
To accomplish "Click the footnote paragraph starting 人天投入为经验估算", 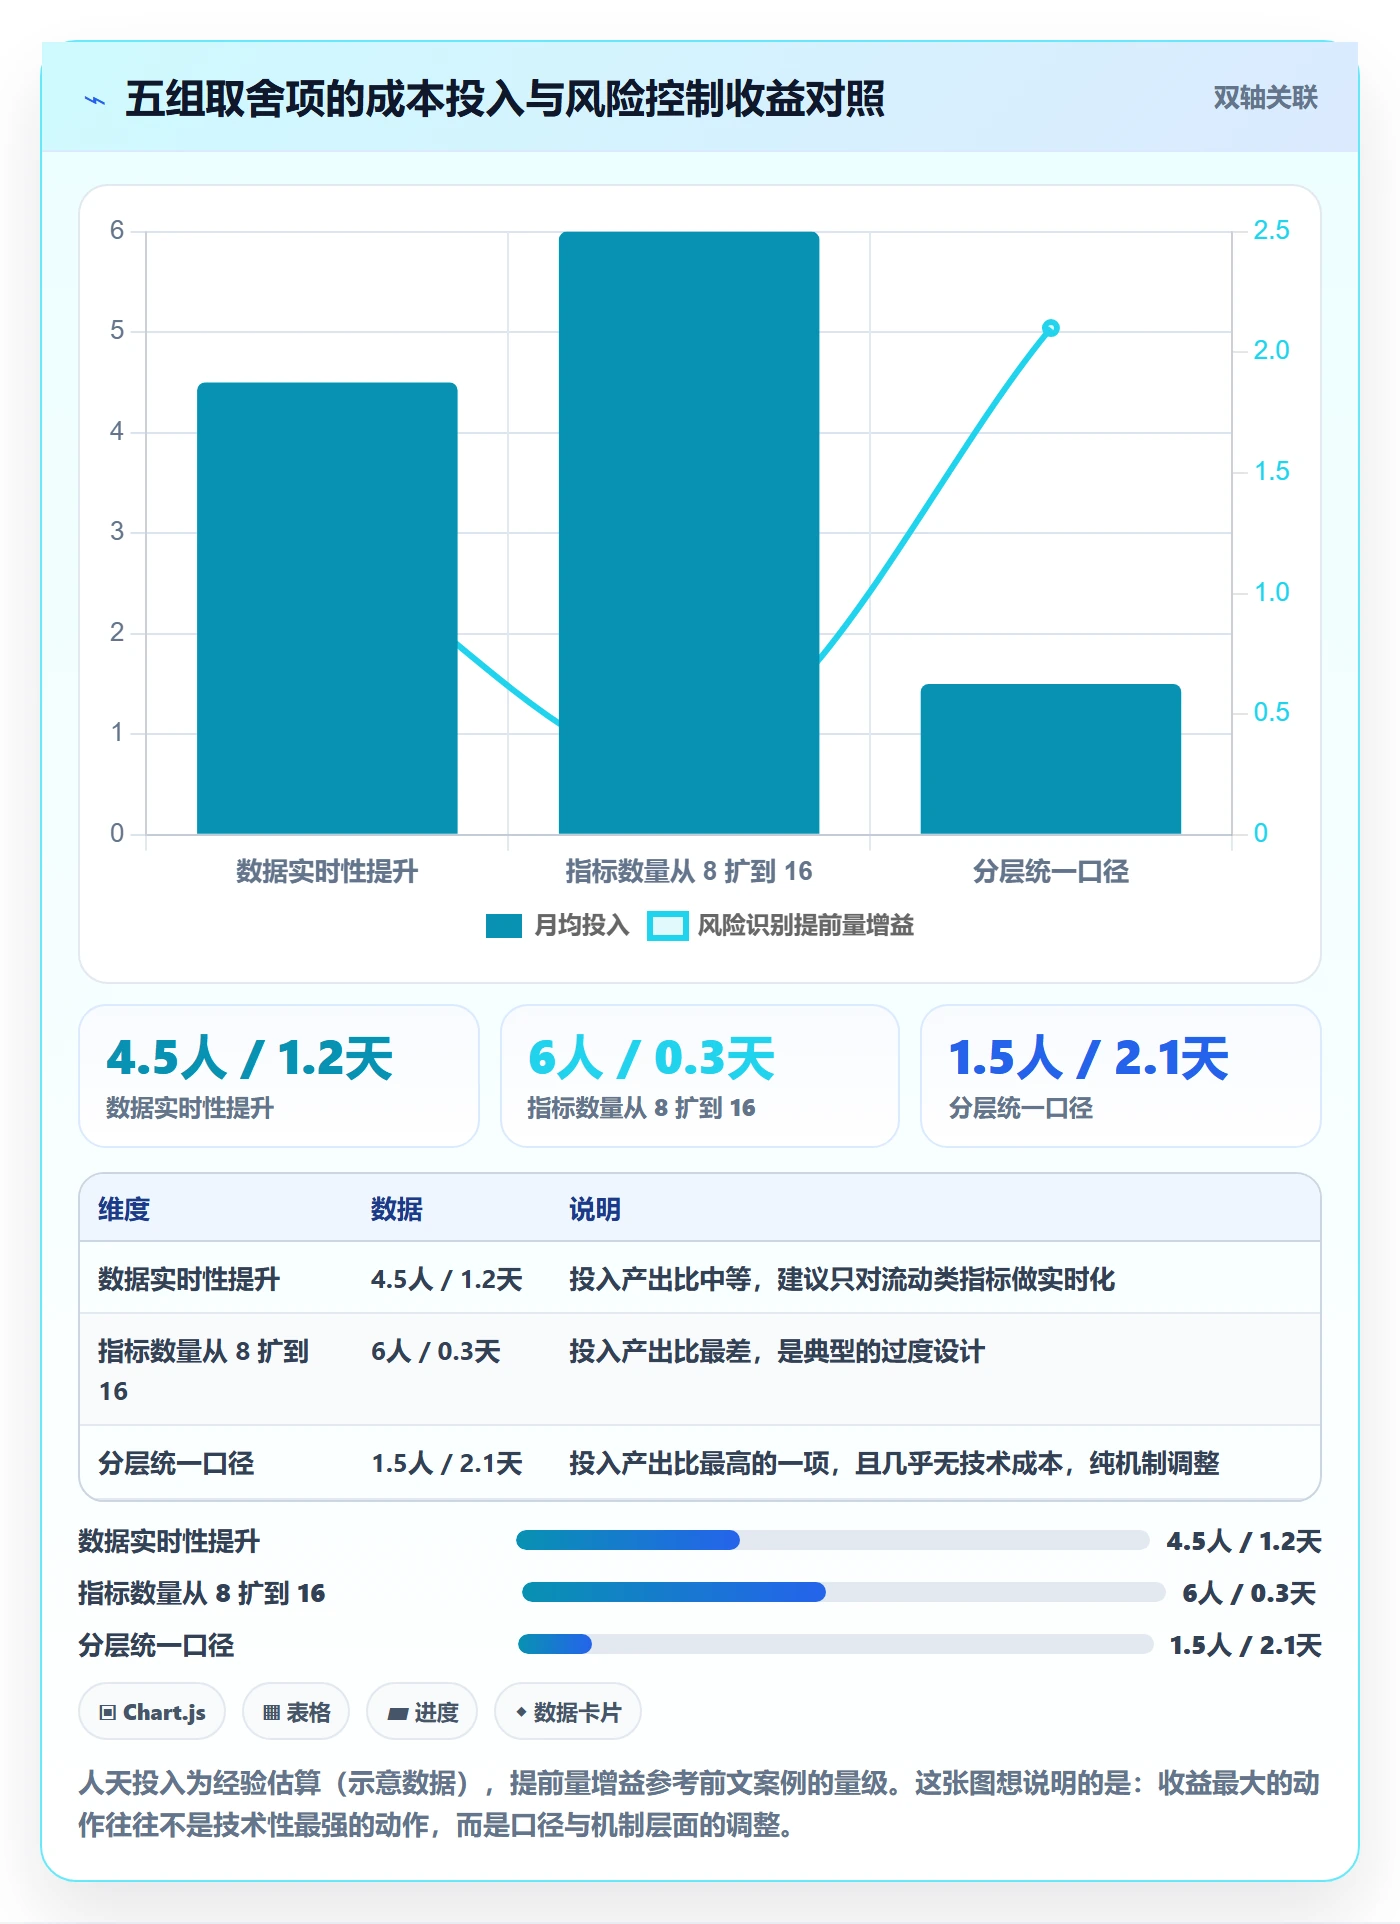I will click(x=700, y=1804).
